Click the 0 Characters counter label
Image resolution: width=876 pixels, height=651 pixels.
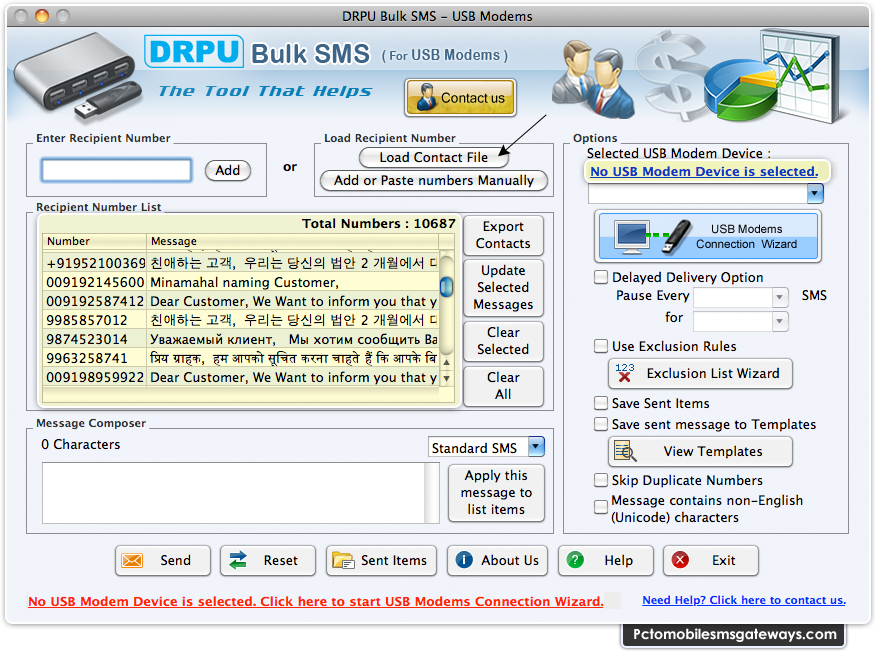coord(80,444)
